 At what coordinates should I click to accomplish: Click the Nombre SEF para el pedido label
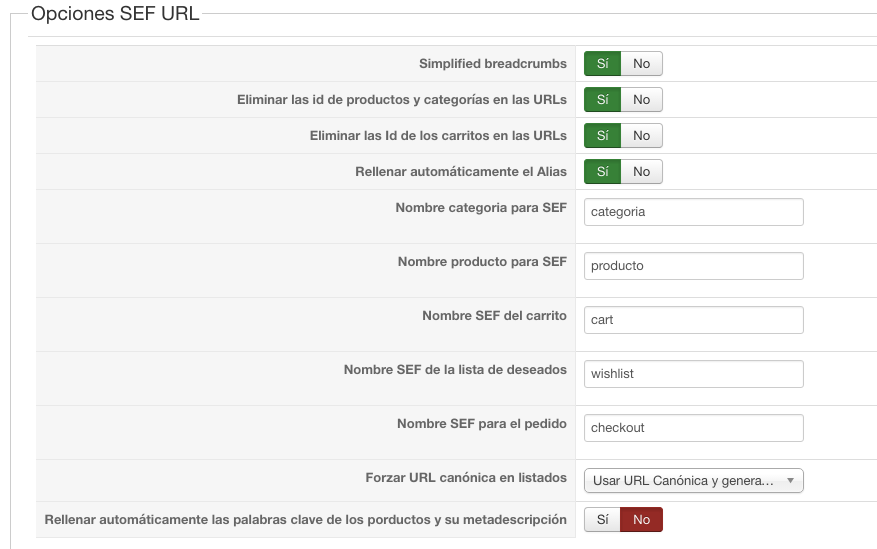tap(482, 424)
